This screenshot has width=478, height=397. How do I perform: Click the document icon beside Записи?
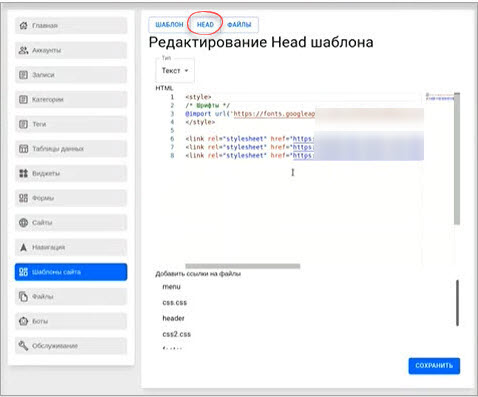23,75
